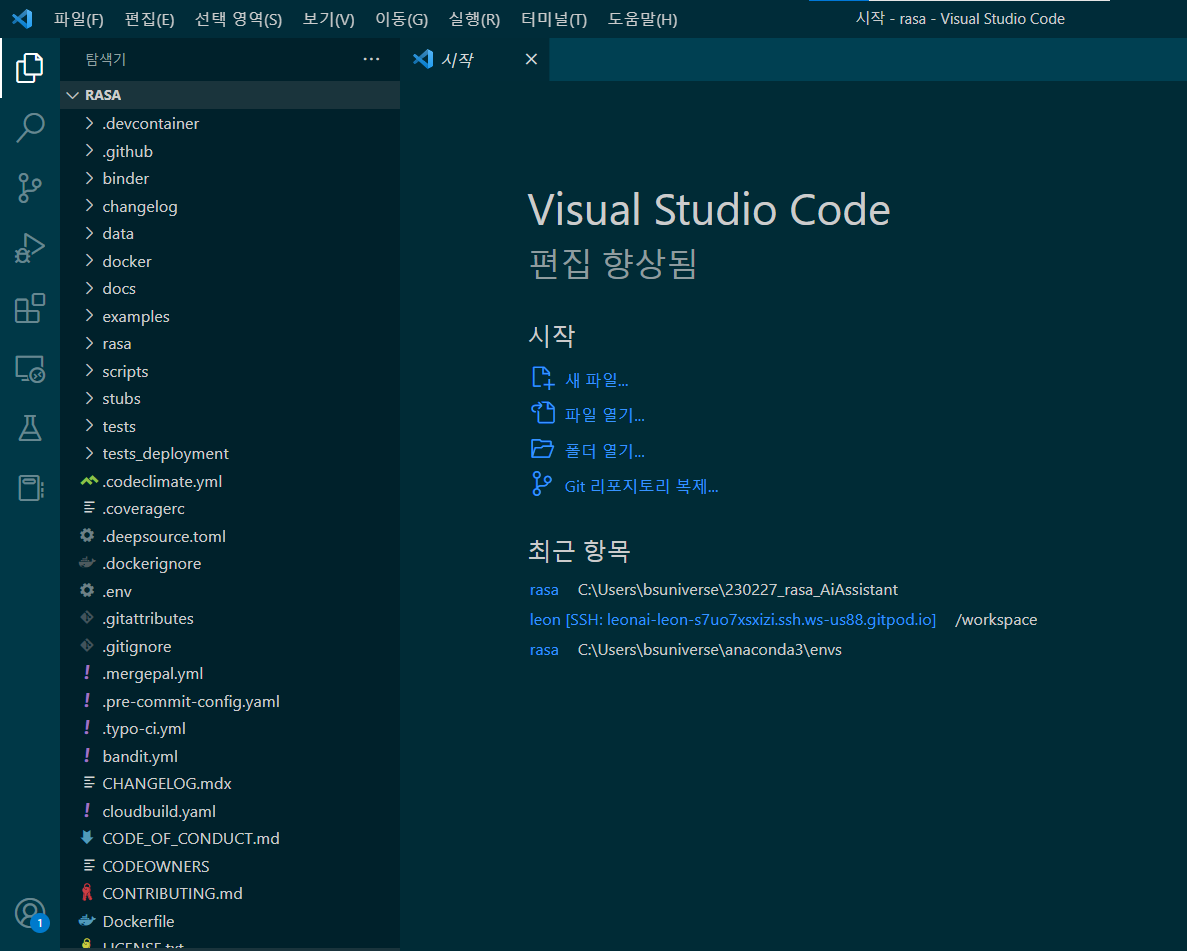The image size is (1187, 951).
Task: Click the .codeclimate.yml green icon
Action: pyautogui.click(x=89, y=480)
